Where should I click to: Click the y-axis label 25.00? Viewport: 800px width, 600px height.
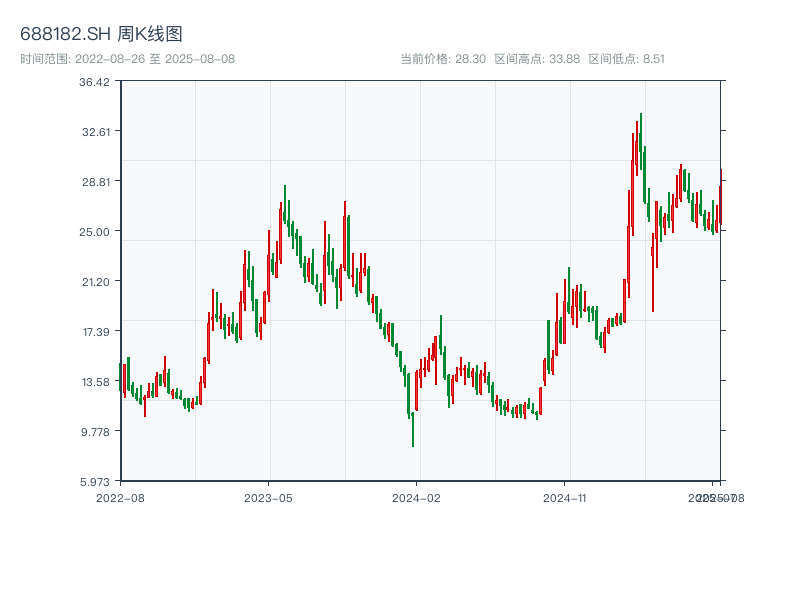pyautogui.click(x=94, y=232)
